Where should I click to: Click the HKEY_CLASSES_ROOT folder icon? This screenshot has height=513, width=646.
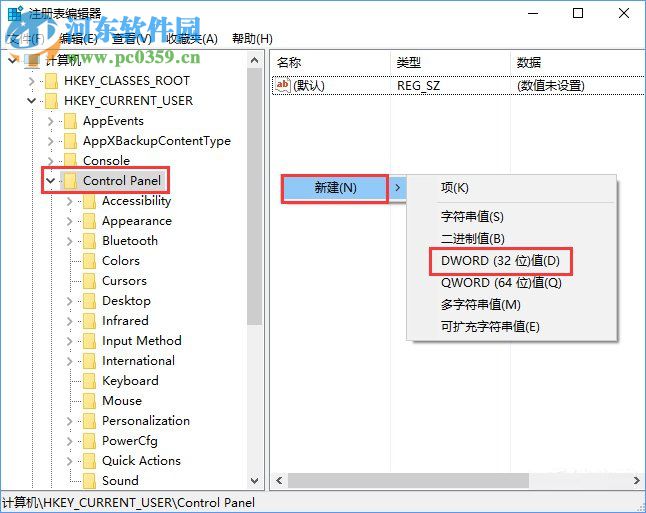point(51,81)
